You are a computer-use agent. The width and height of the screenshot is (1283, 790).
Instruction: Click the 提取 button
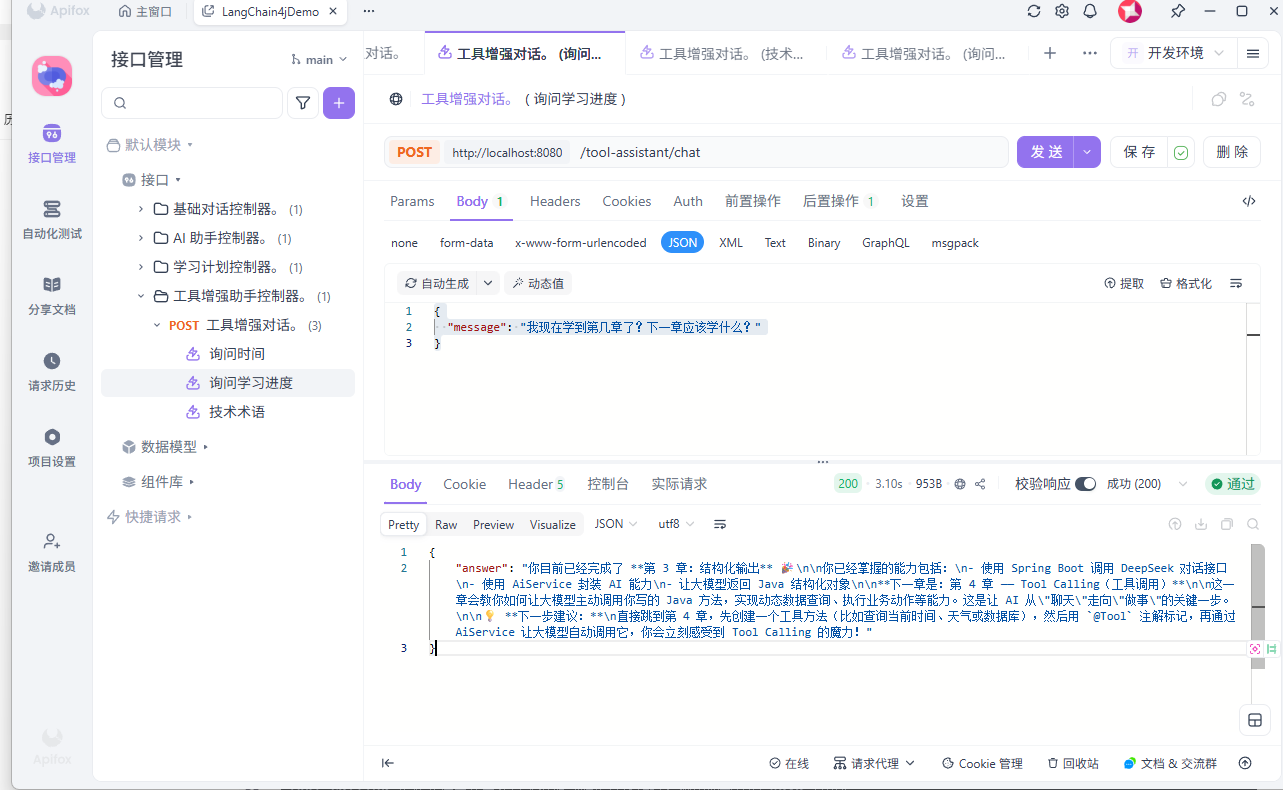[1124, 283]
